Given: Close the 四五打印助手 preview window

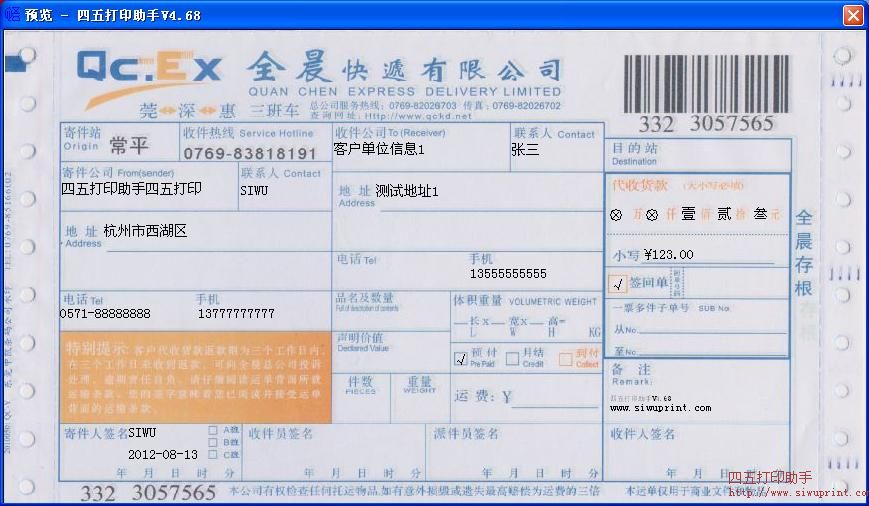Looking at the screenshot, I should [853, 15].
